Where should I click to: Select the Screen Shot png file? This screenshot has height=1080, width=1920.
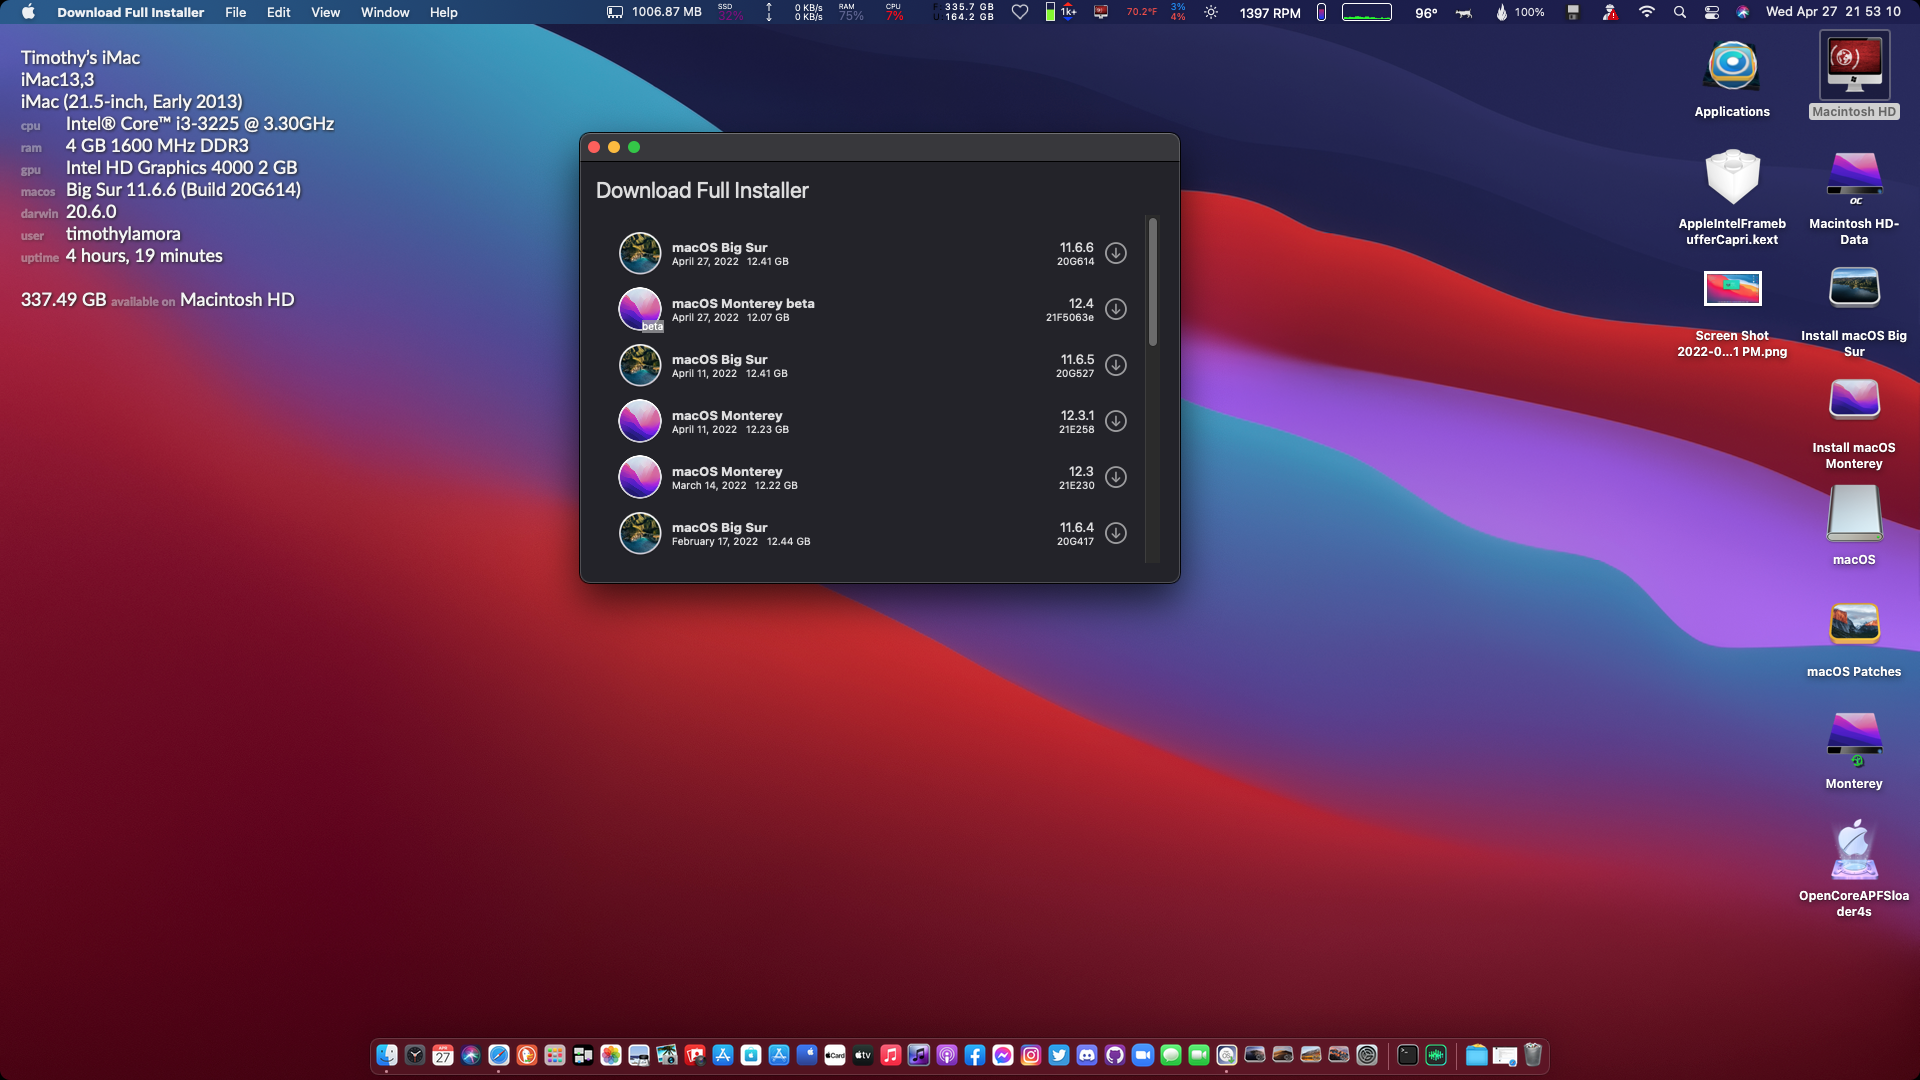click(1732, 289)
